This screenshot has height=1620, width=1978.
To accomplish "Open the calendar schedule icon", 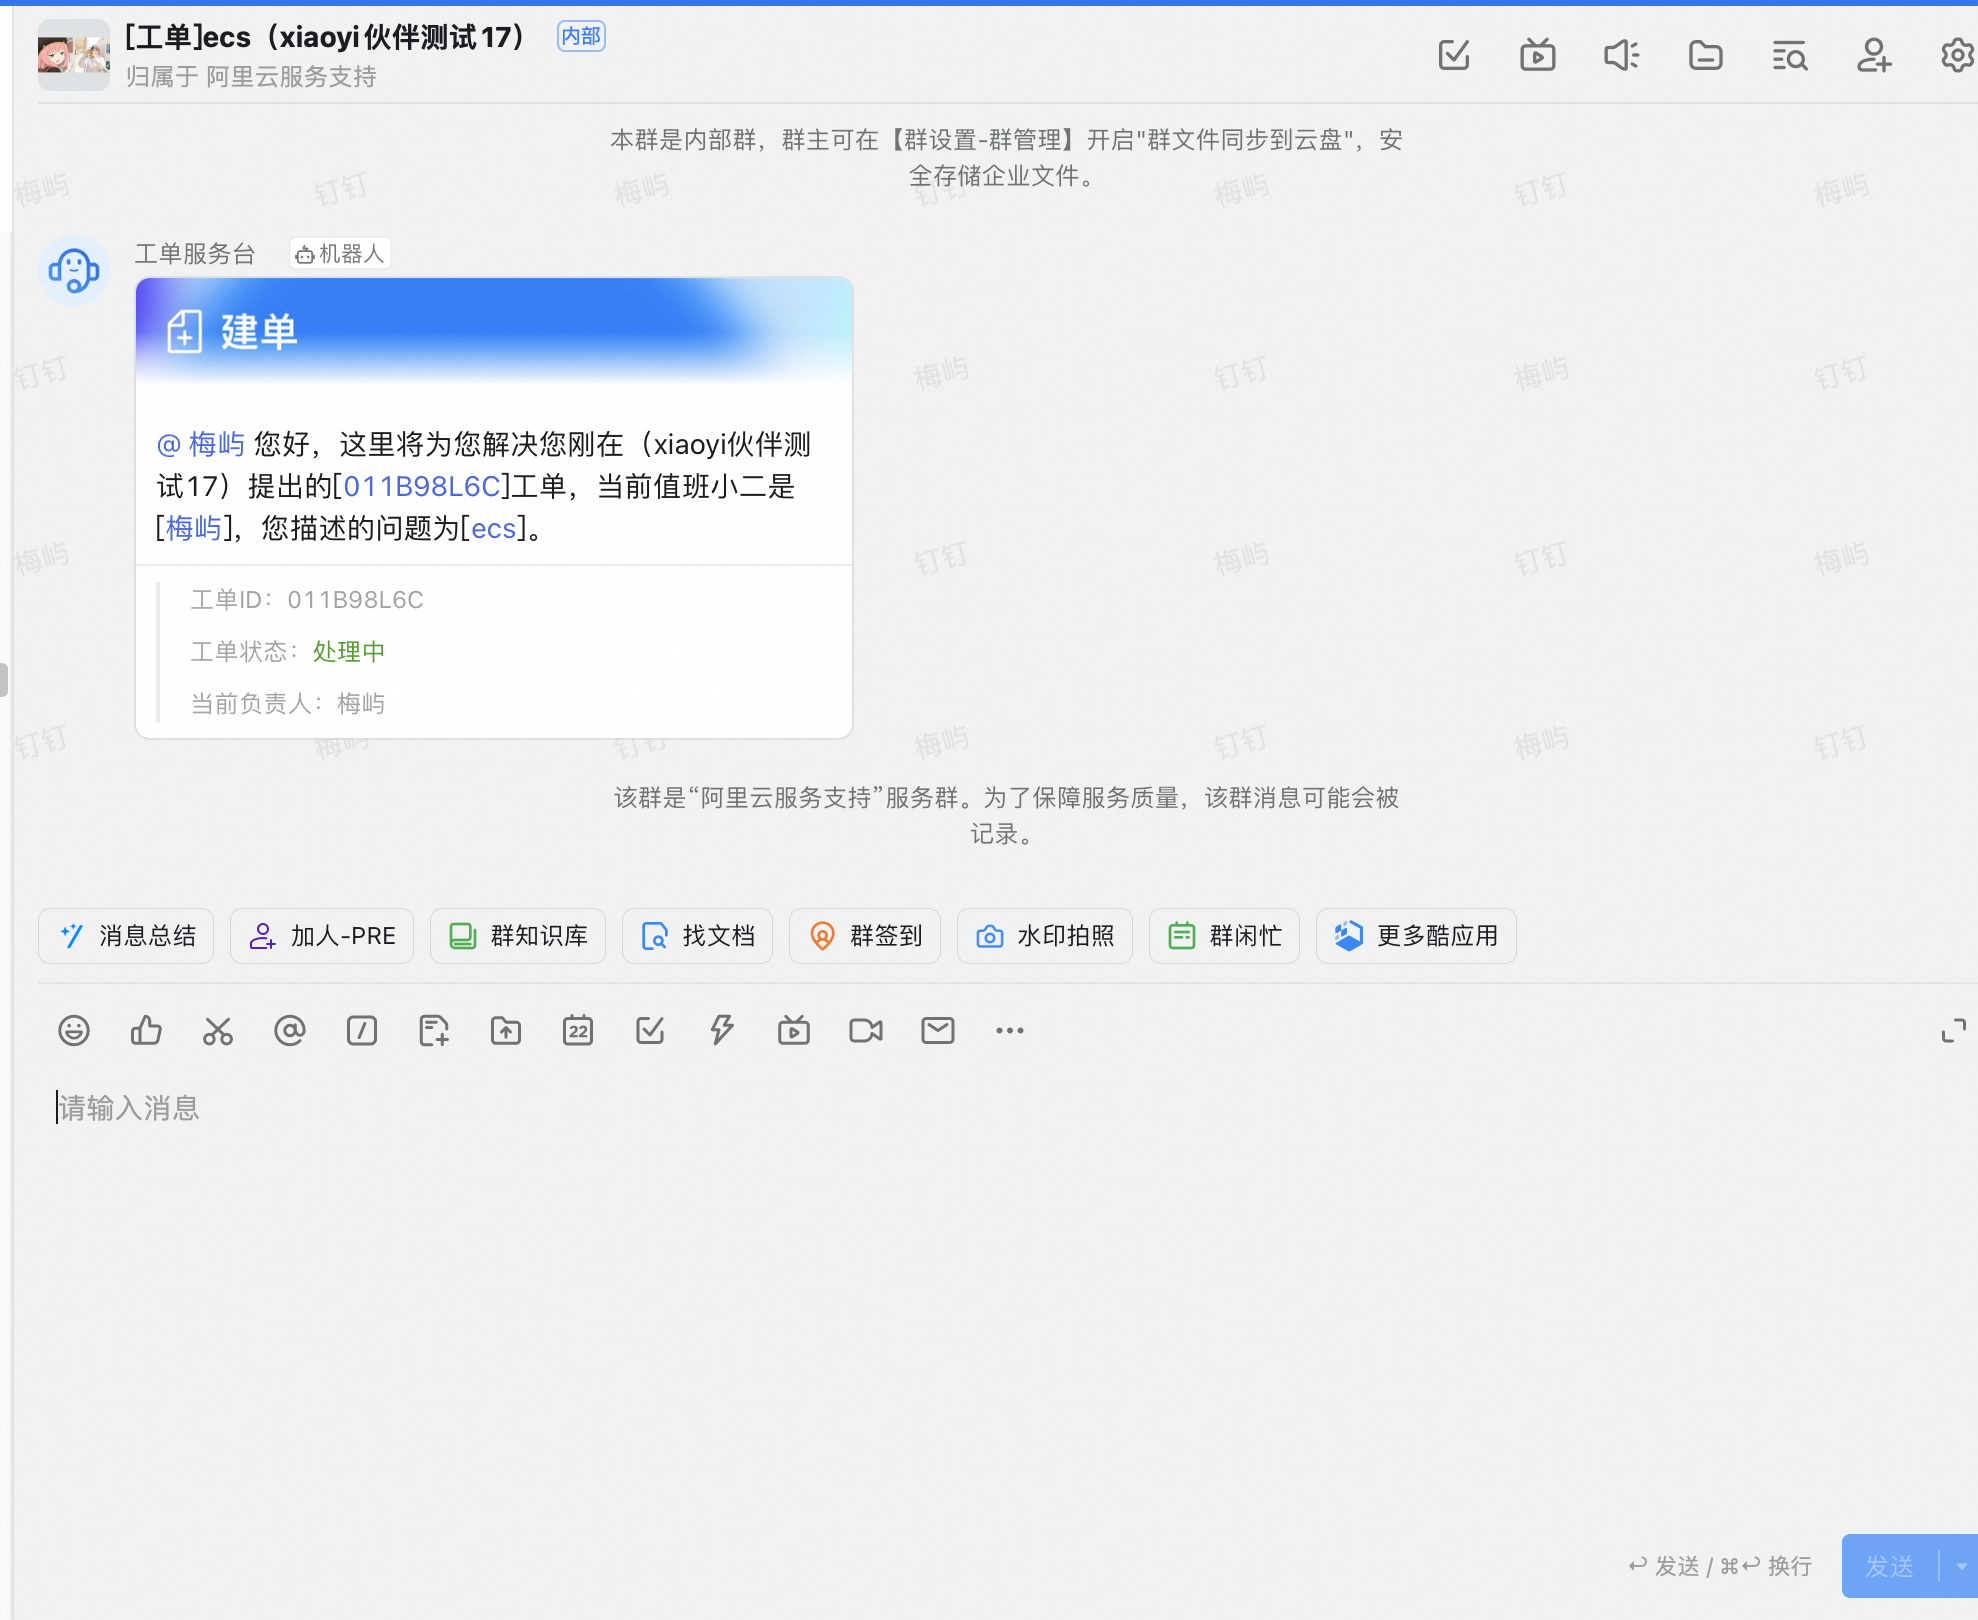I will click(x=578, y=1030).
